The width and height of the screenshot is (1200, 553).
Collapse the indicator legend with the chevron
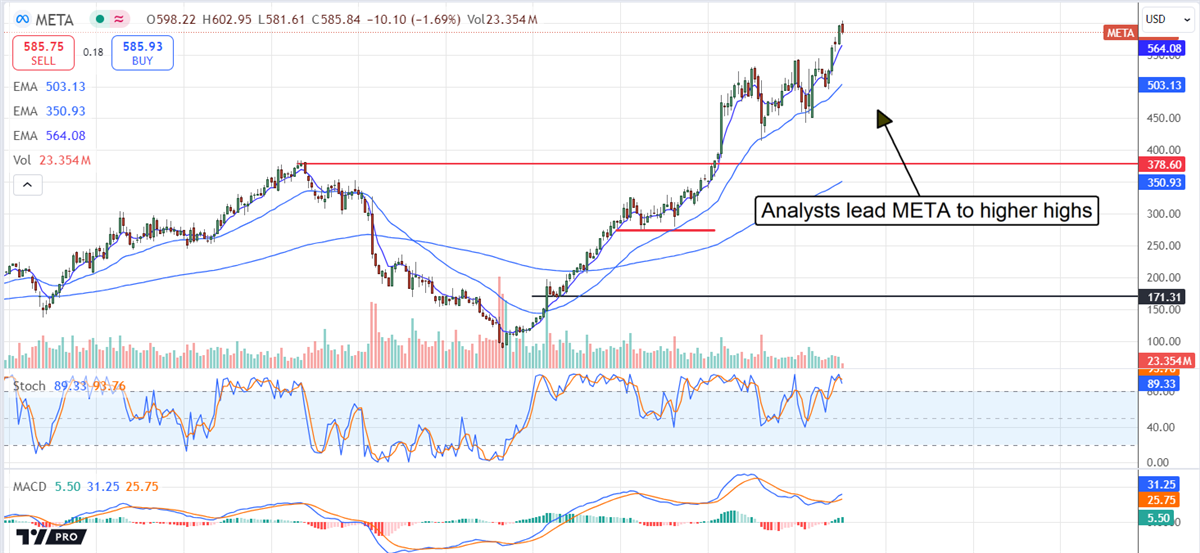point(27,184)
